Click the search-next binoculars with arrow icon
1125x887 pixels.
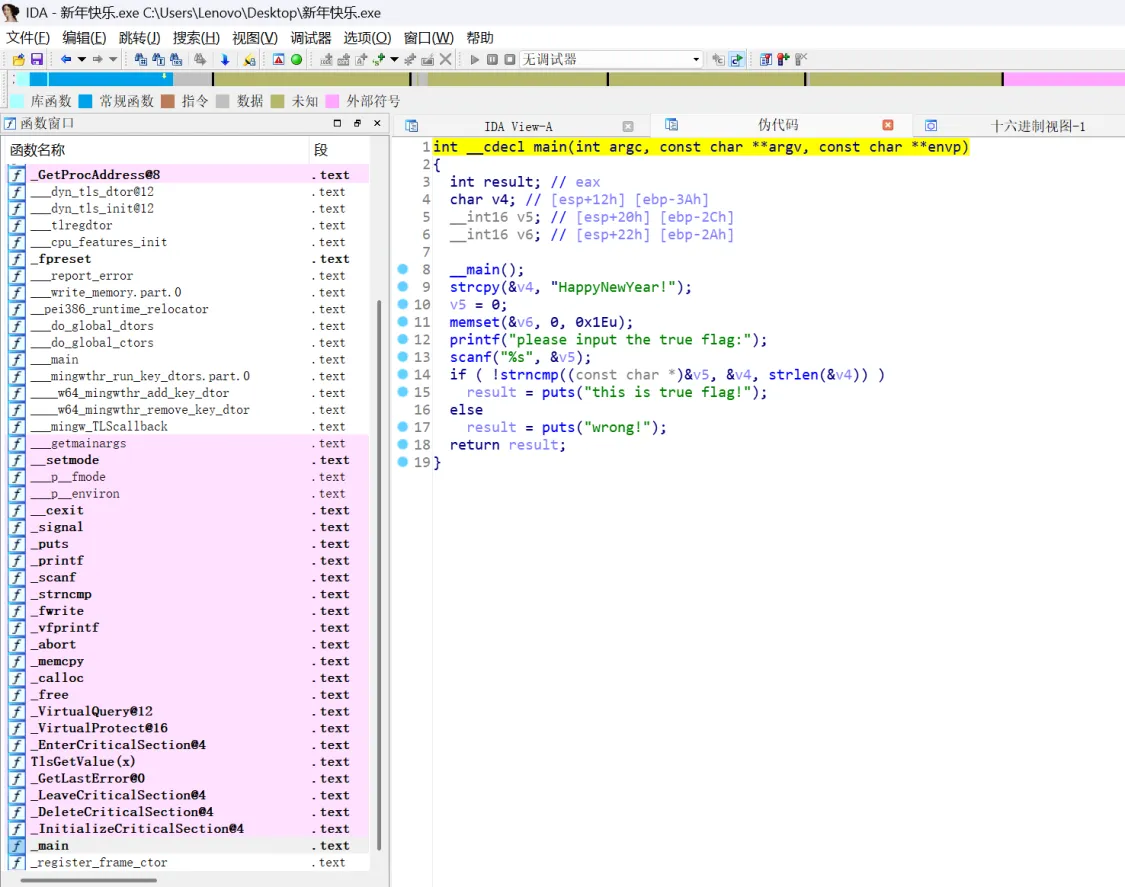(x=200, y=60)
